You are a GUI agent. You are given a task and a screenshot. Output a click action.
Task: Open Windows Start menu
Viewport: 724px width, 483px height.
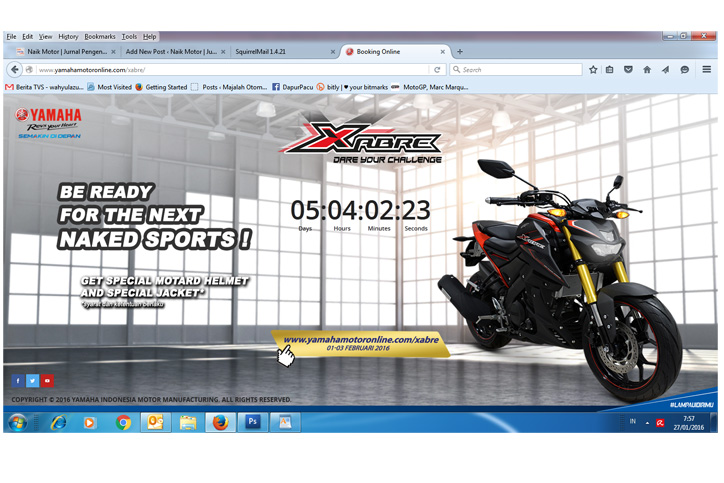[x=17, y=423]
